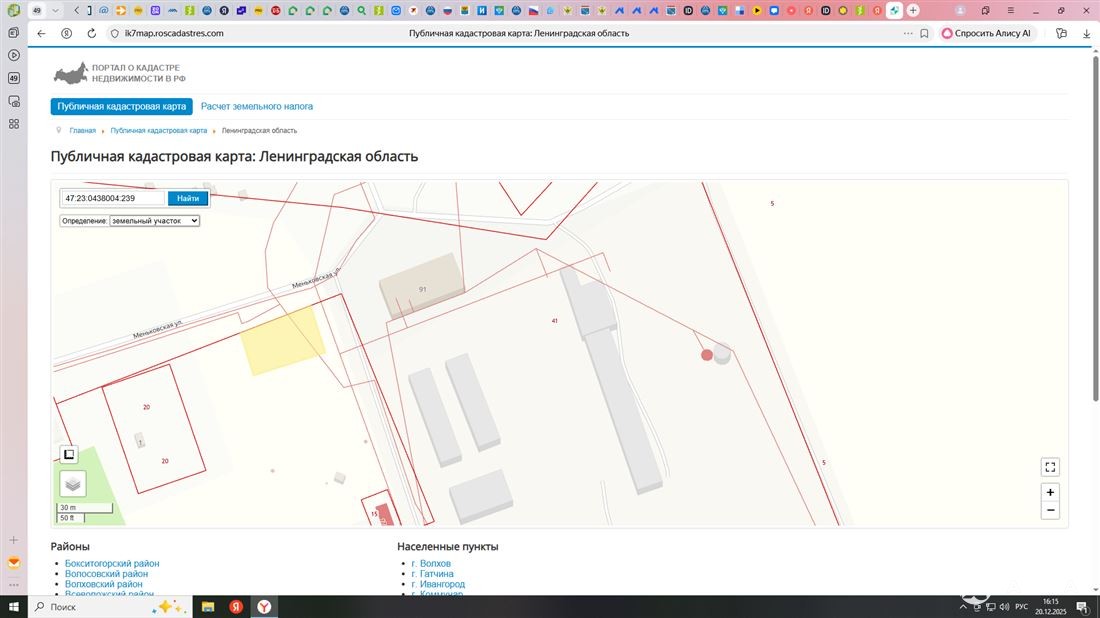This screenshot has height=618, width=1100.
Task: Click the cadastral number input field
Action: click(x=113, y=198)
